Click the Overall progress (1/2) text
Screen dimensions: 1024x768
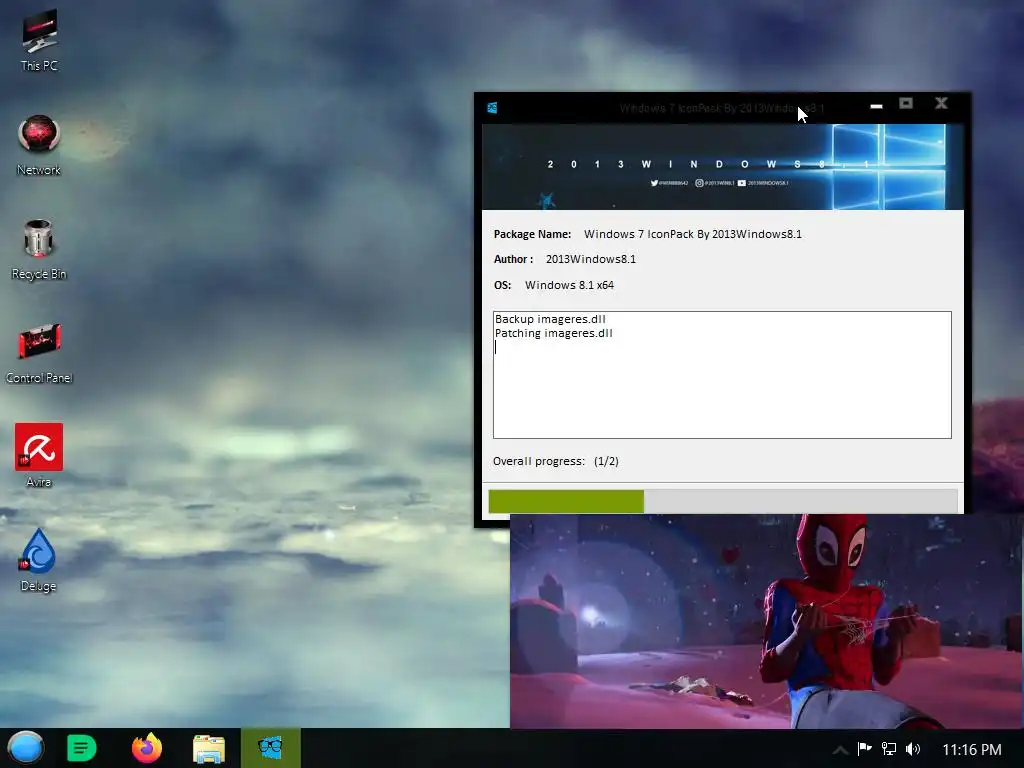(x=556, y=461)
